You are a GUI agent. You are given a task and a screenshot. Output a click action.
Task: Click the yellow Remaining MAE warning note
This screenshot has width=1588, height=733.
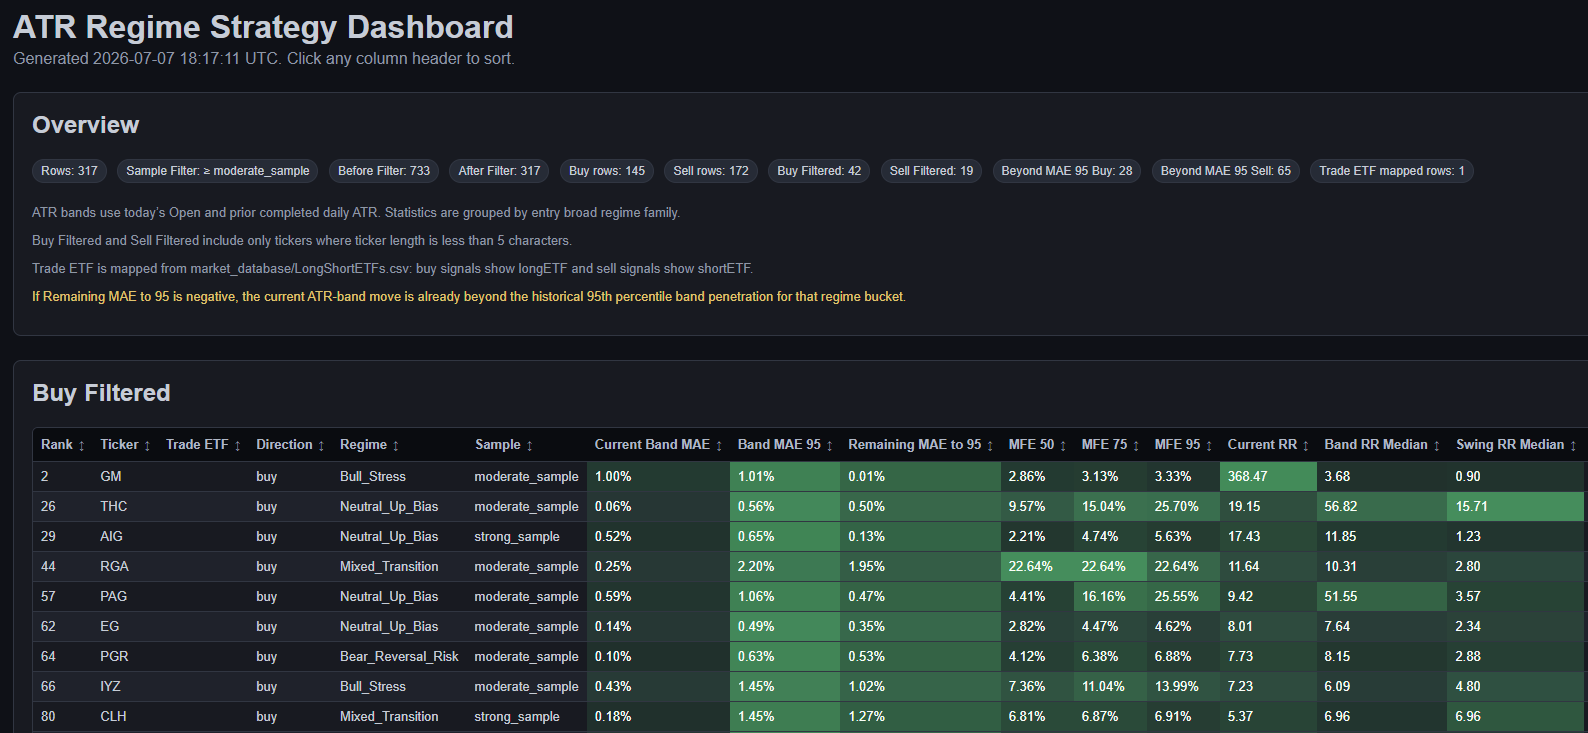[469, 297]
